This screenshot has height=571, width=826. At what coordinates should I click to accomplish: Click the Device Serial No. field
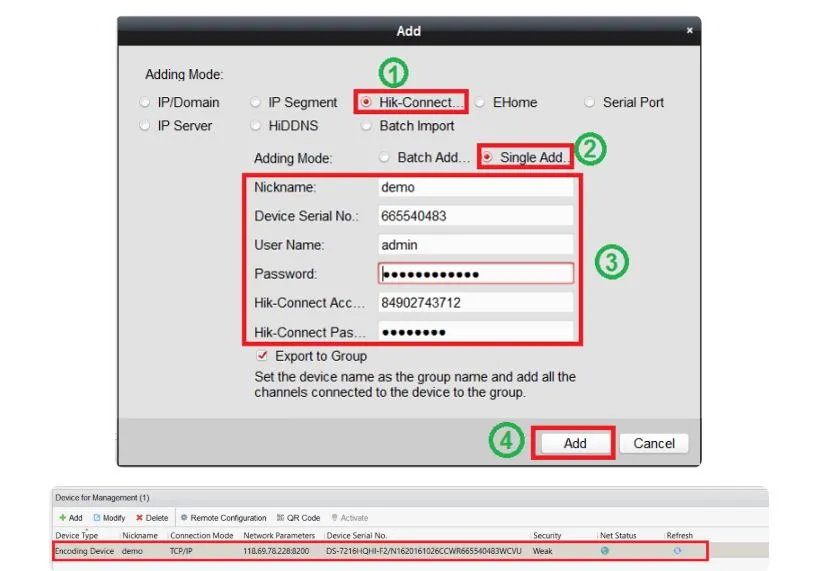[x=475, y=216]
